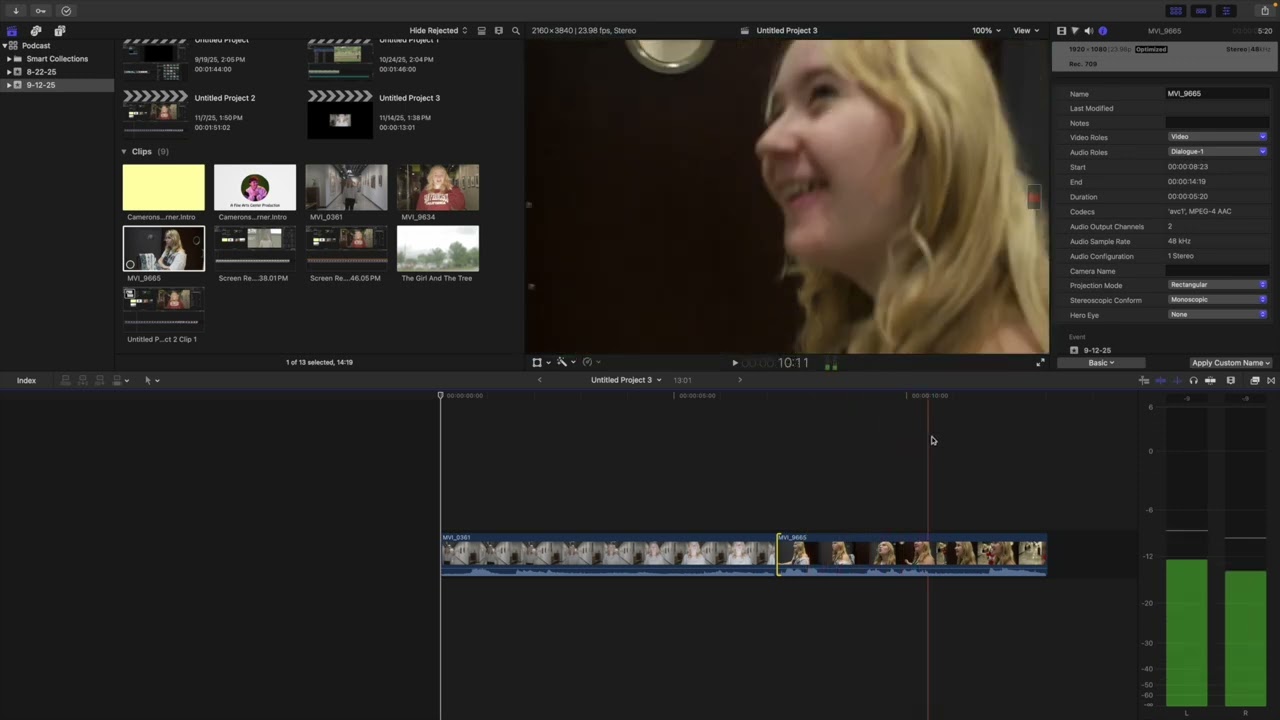Toggle clip appearance filmstrip/list icon
The width and height of the screenshot is (1280, 720).
tap(481, 31)
